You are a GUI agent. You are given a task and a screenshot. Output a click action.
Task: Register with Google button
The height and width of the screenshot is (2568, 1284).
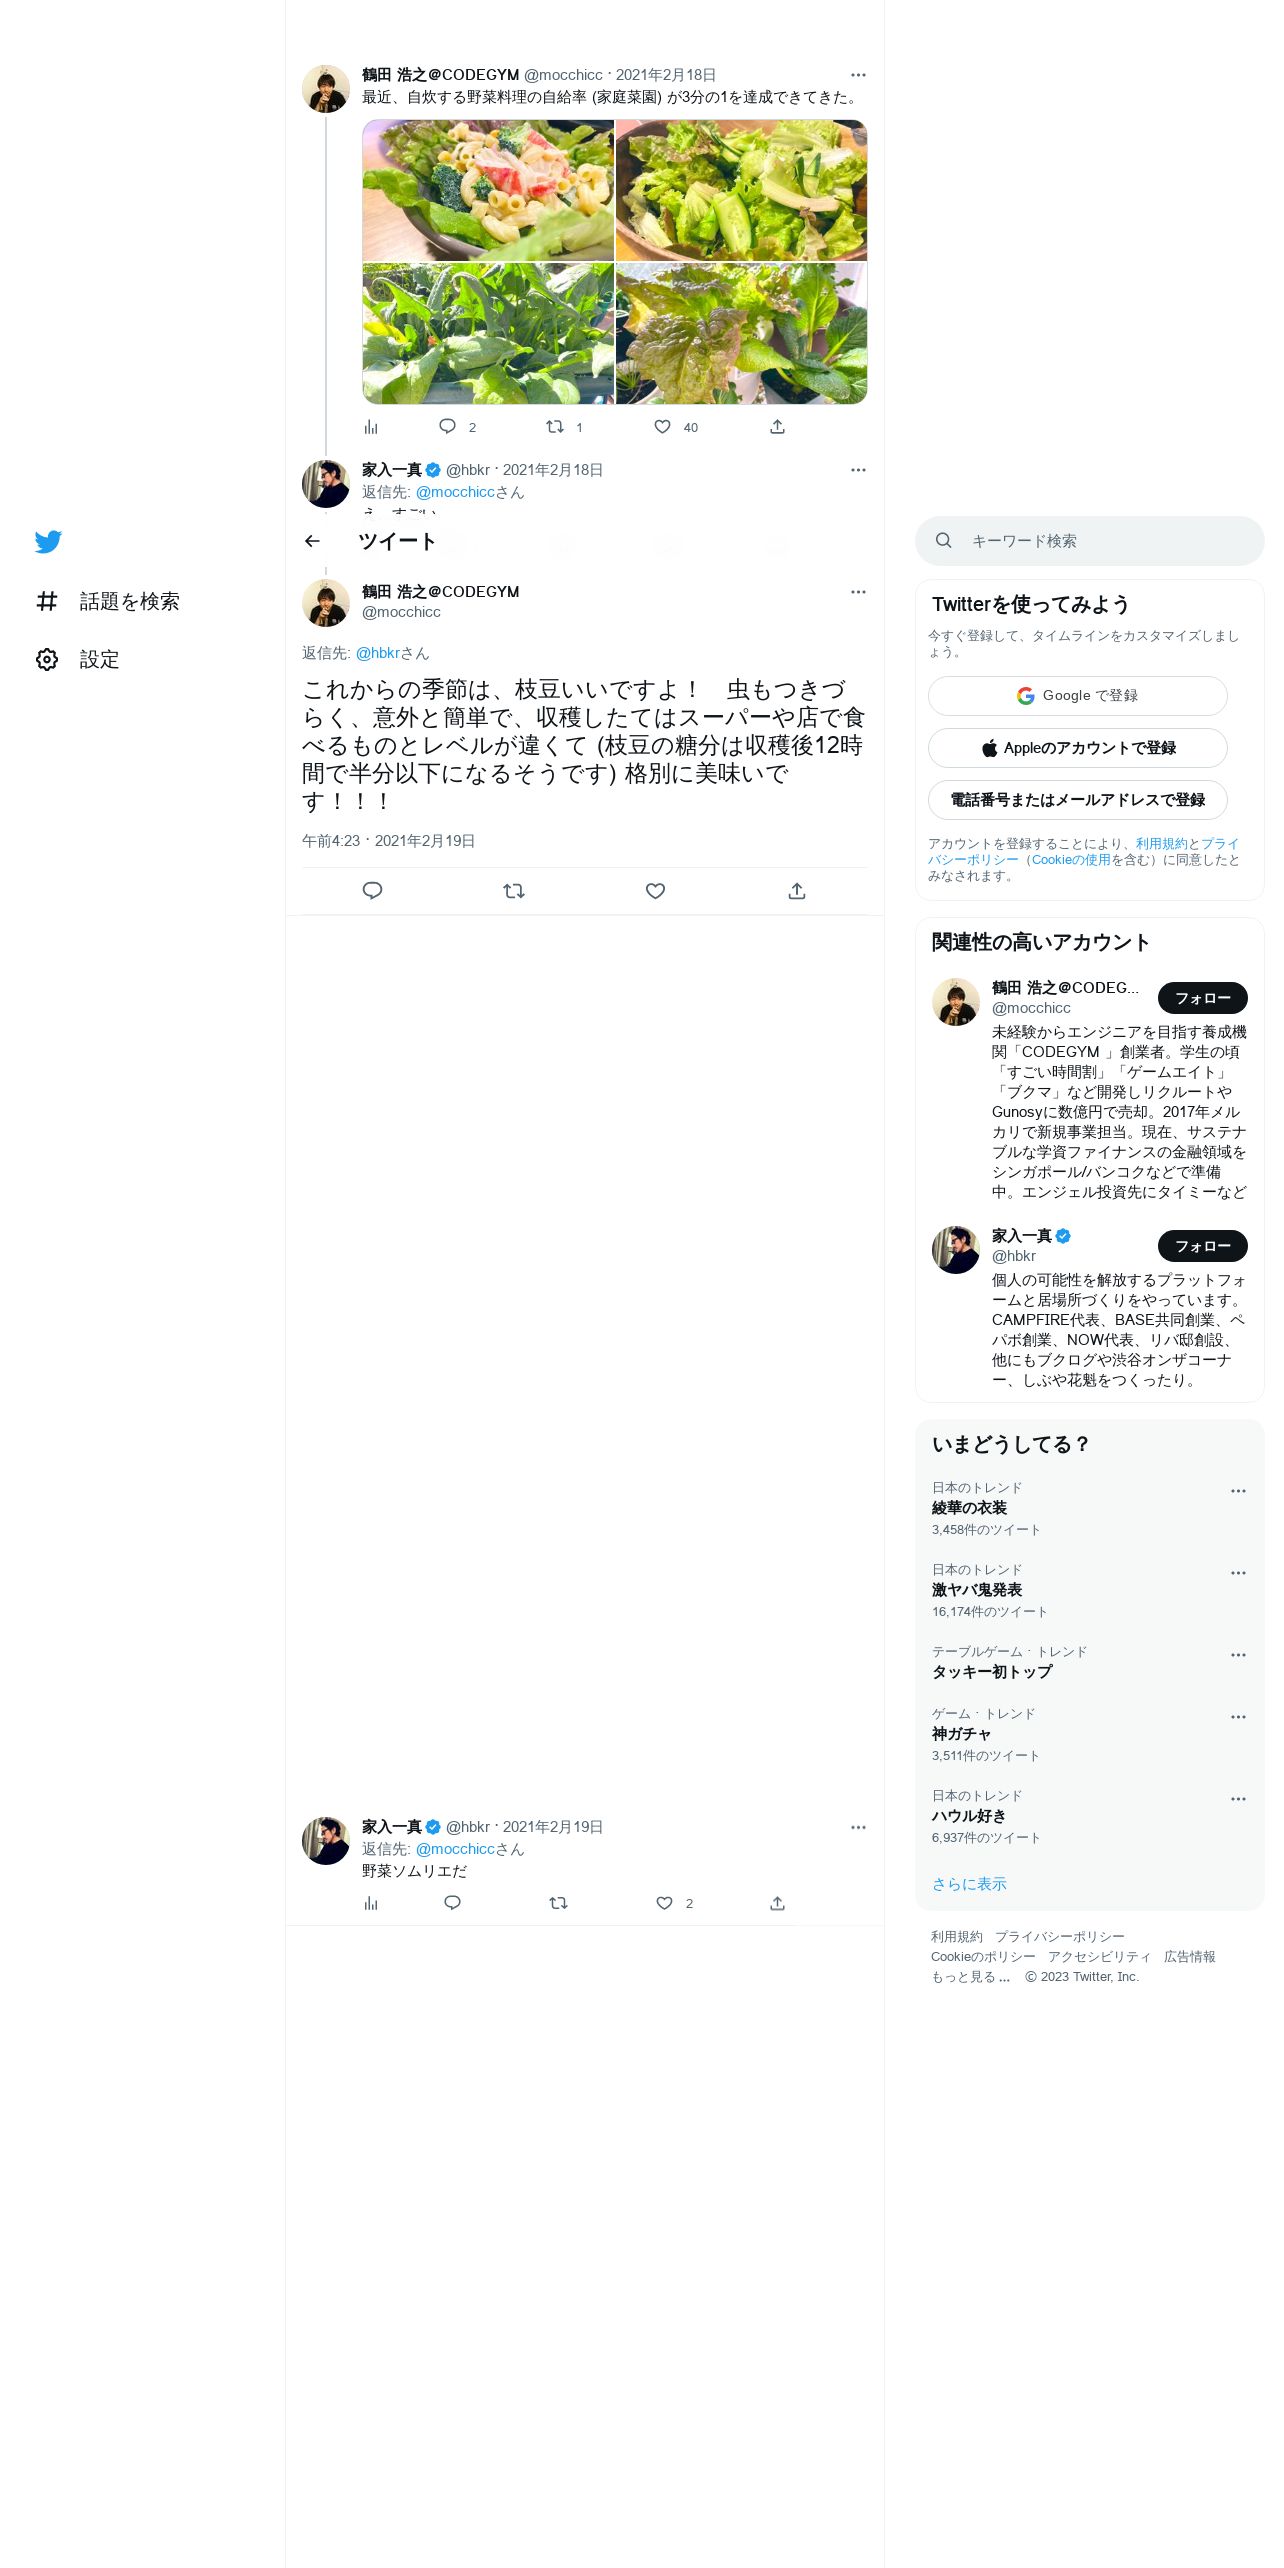pos(1078,696)
